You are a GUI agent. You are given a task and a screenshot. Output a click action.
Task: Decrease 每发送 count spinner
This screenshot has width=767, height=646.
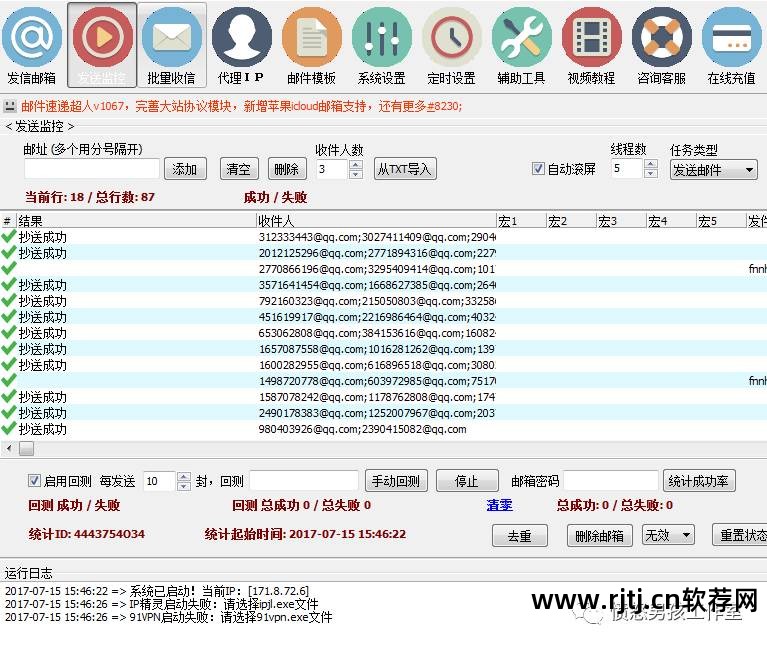[183, 486]
